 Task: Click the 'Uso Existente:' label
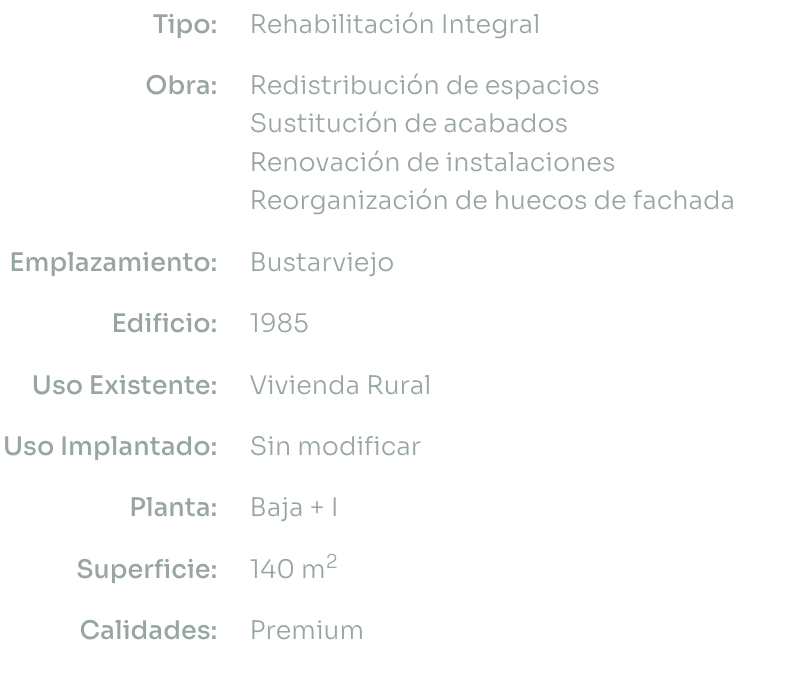[125, 385]
